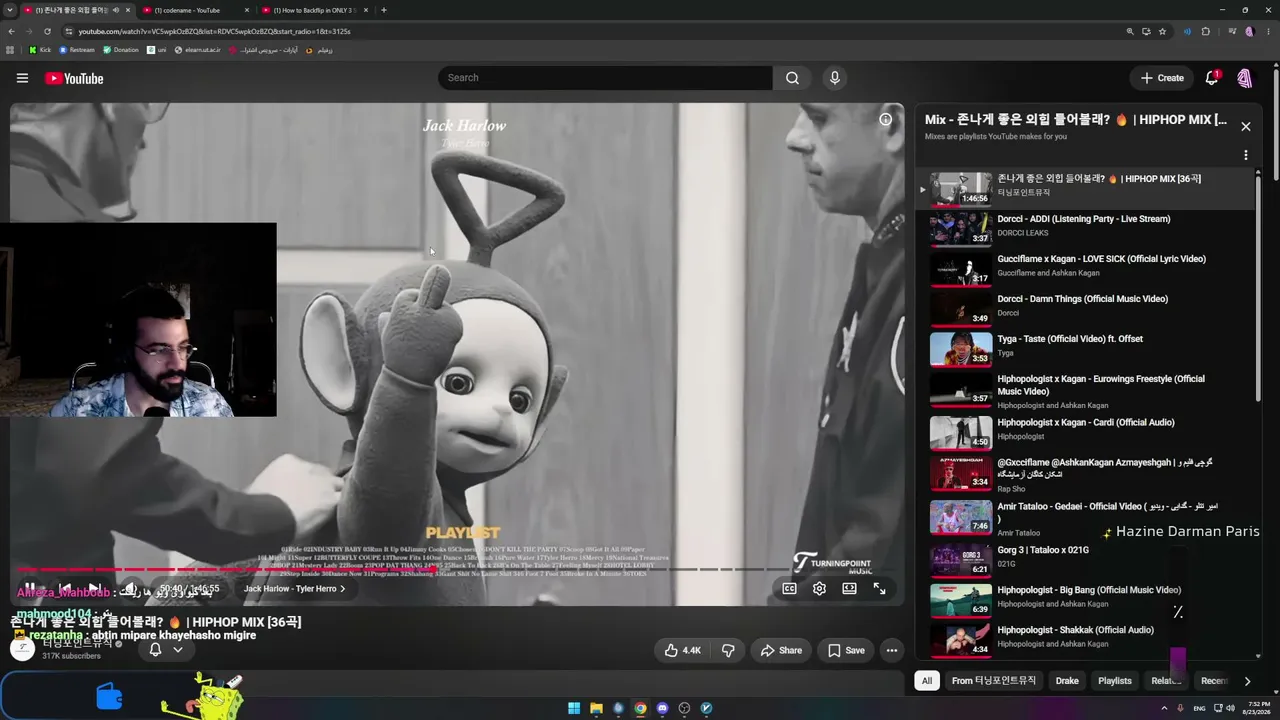This screenshot has height=720, width=1280.
Task: Open Hiphopologist - Big Bang video
Action: tap(1089, 590)
